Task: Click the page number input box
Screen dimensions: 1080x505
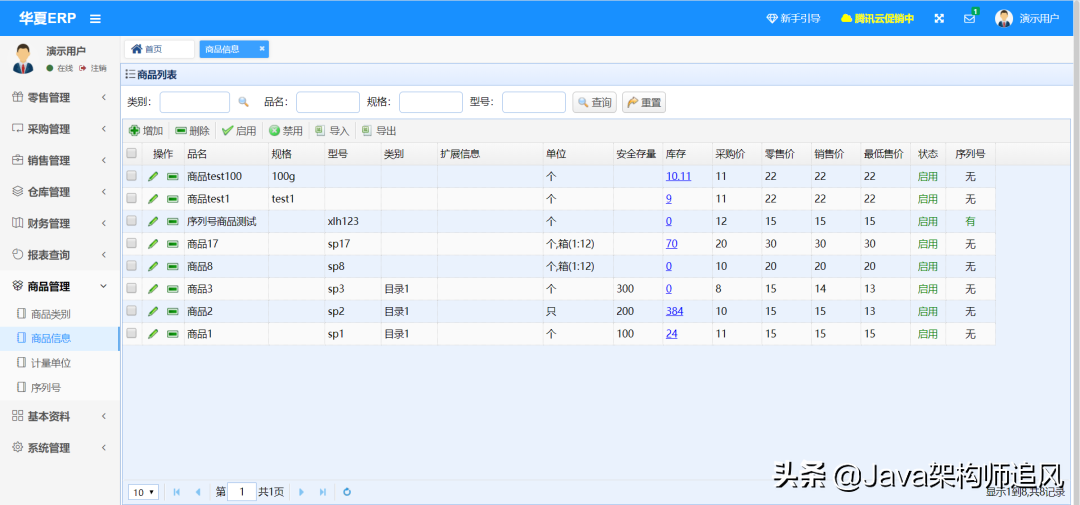Action: 242,492
